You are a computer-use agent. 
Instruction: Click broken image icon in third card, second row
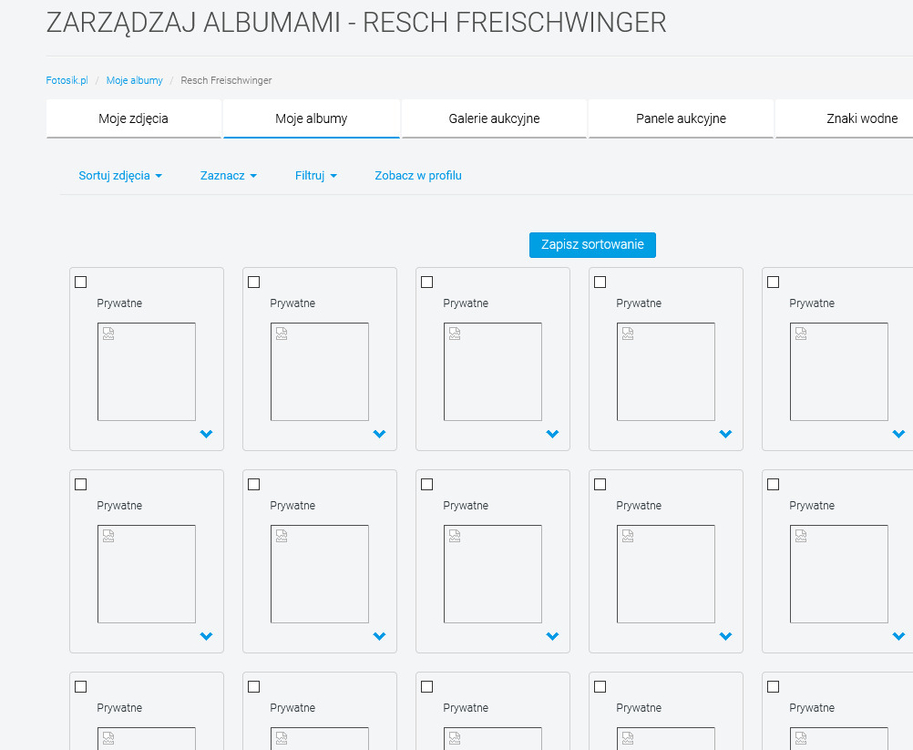pyautogui.click(x=454, y=537)
